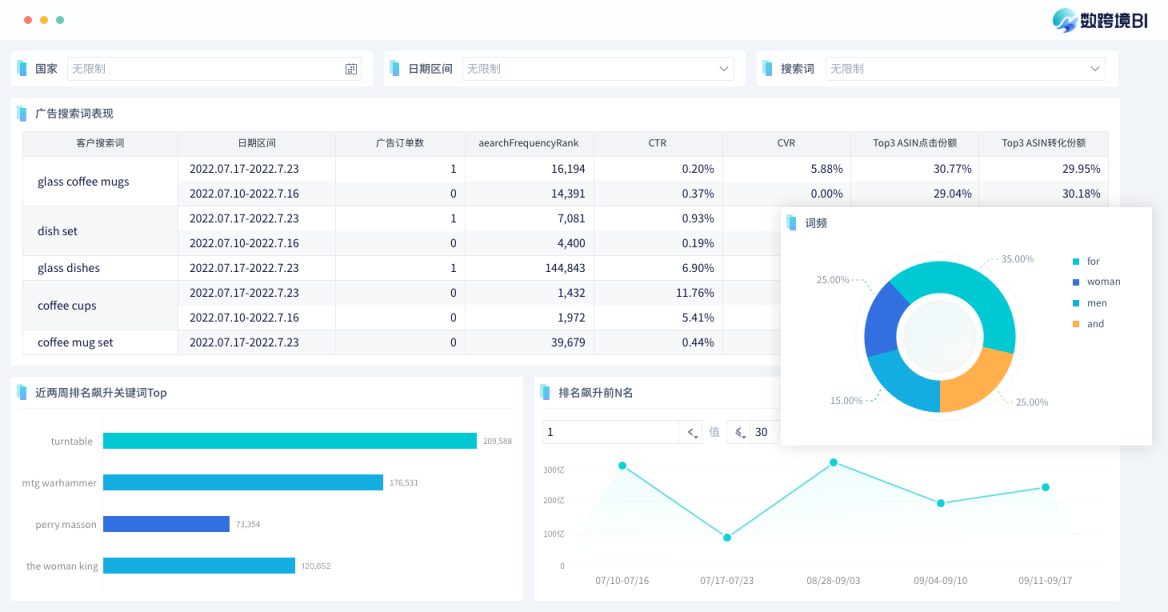Click the 近两周排名飙升关键词Top section icon

[22, 393]
